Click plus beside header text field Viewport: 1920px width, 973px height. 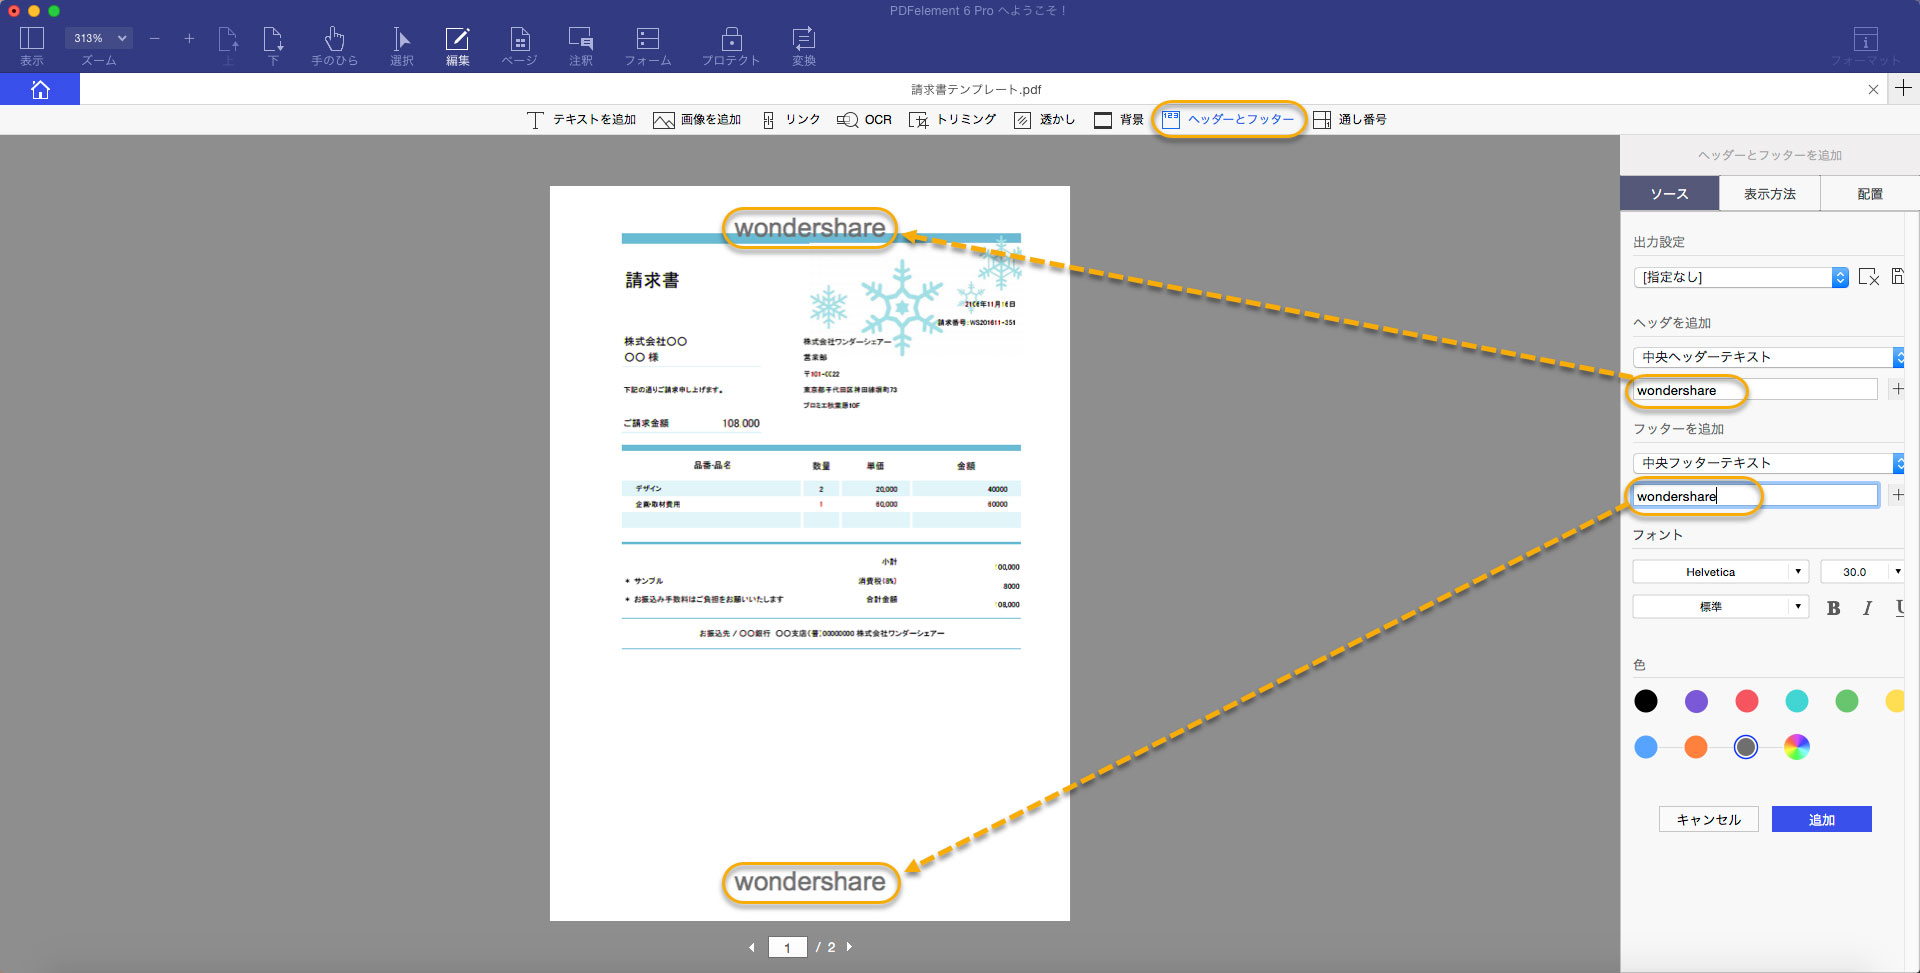point(1897,389)
